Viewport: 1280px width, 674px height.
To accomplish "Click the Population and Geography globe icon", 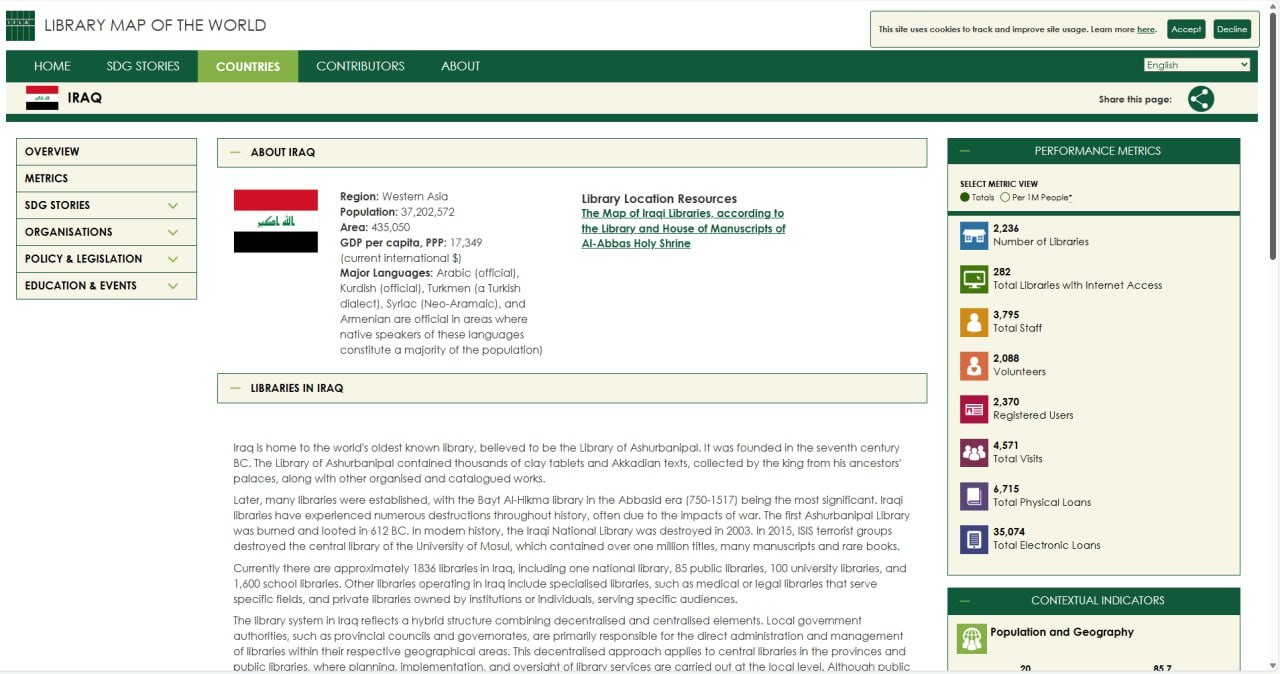I will 972,639.
